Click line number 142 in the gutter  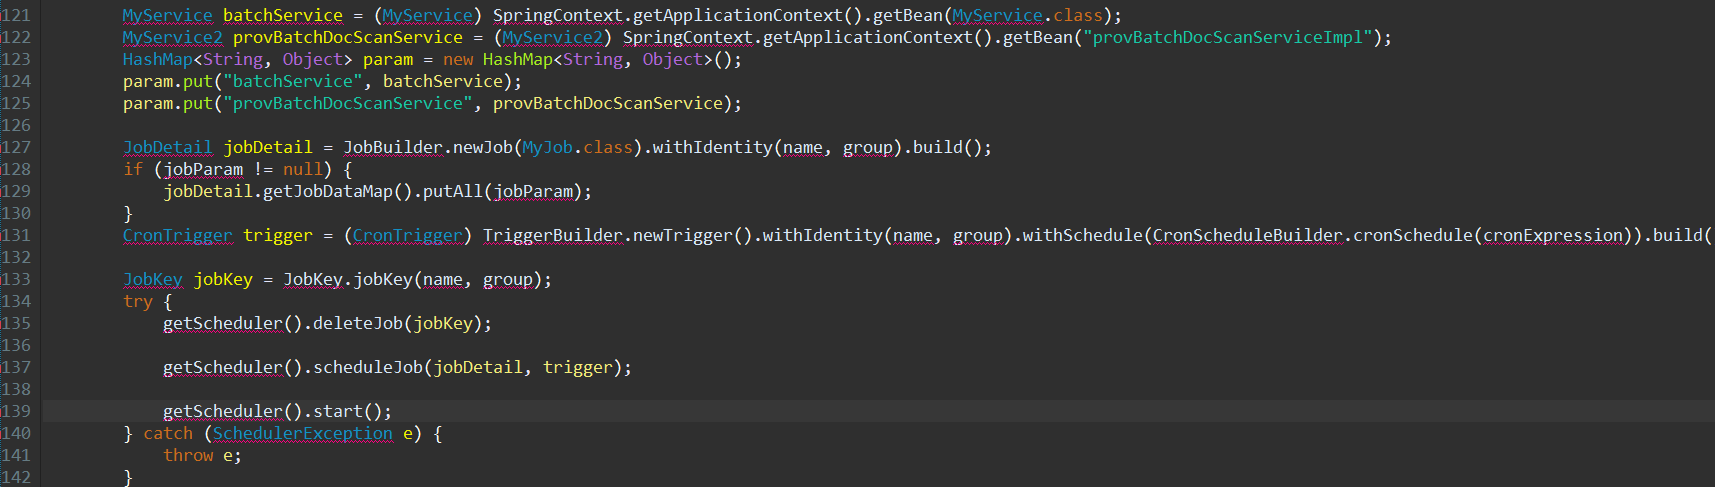pyautogui.click(x=16, y=477)
